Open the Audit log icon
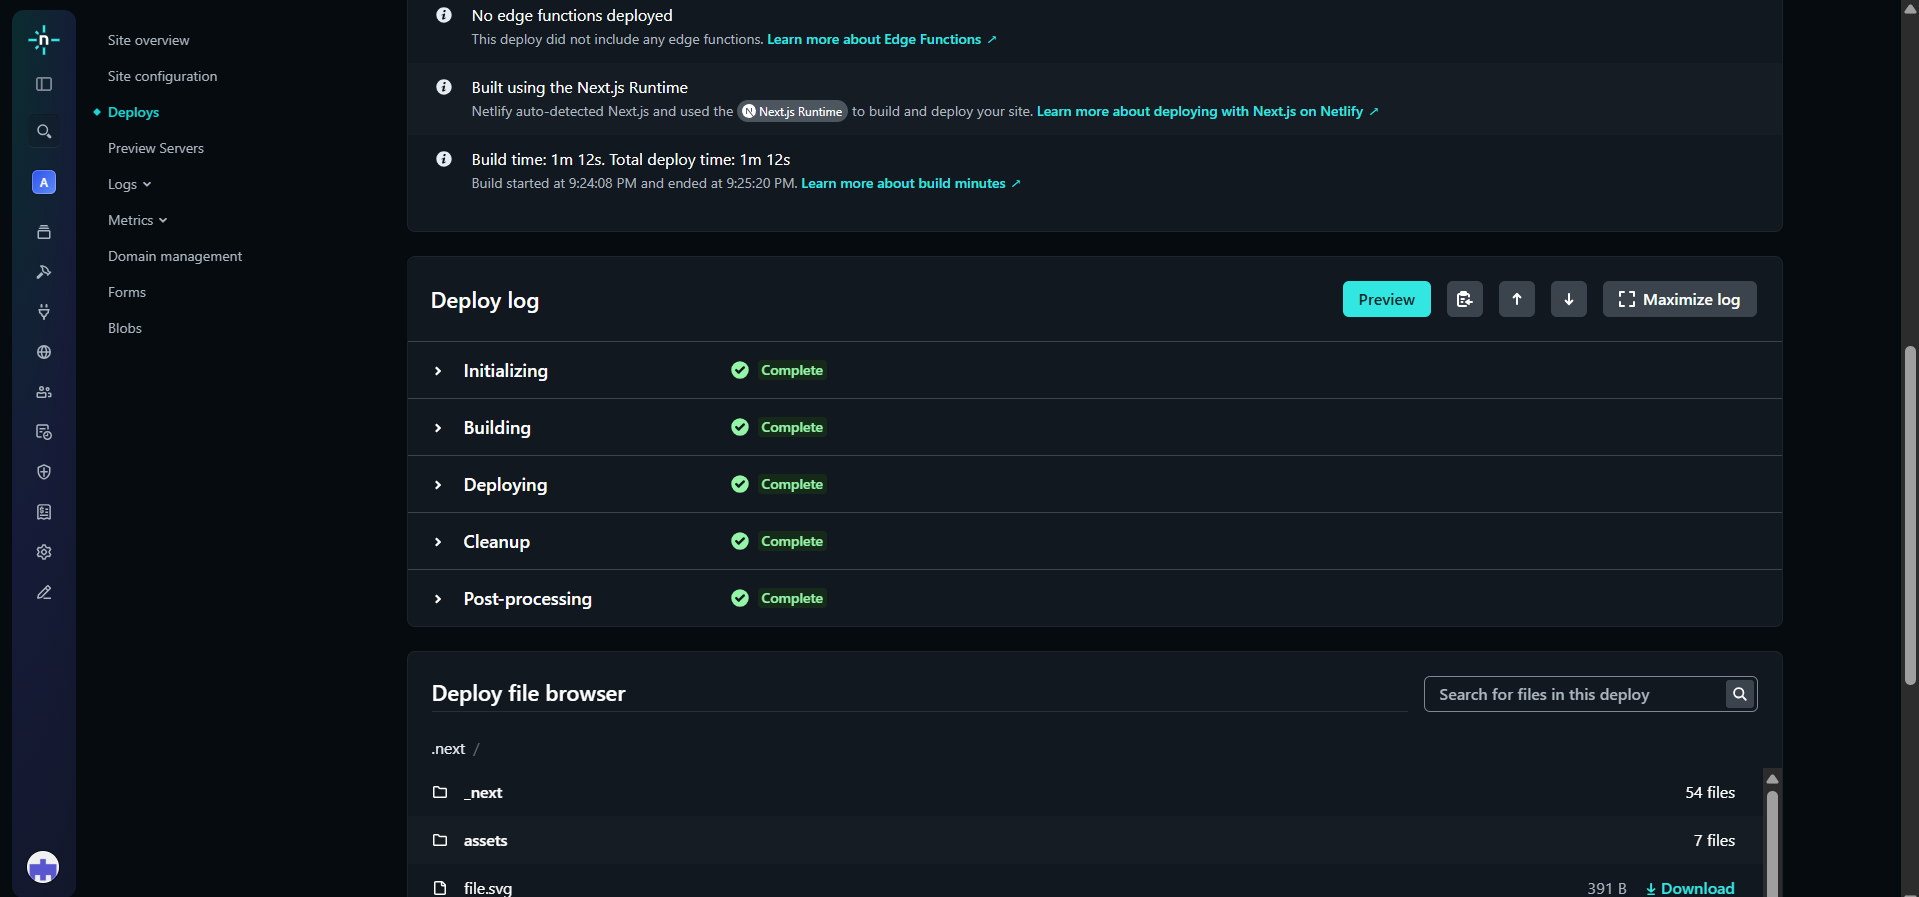 (x=44, y=432)
